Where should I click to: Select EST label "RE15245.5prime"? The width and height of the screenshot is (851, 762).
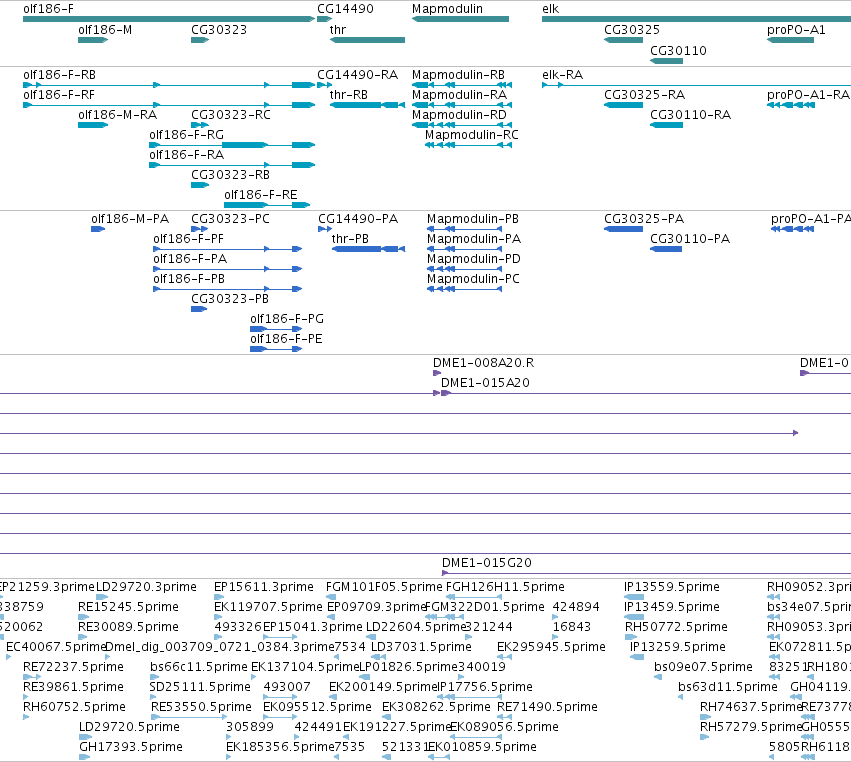click(x=128, y=607)
